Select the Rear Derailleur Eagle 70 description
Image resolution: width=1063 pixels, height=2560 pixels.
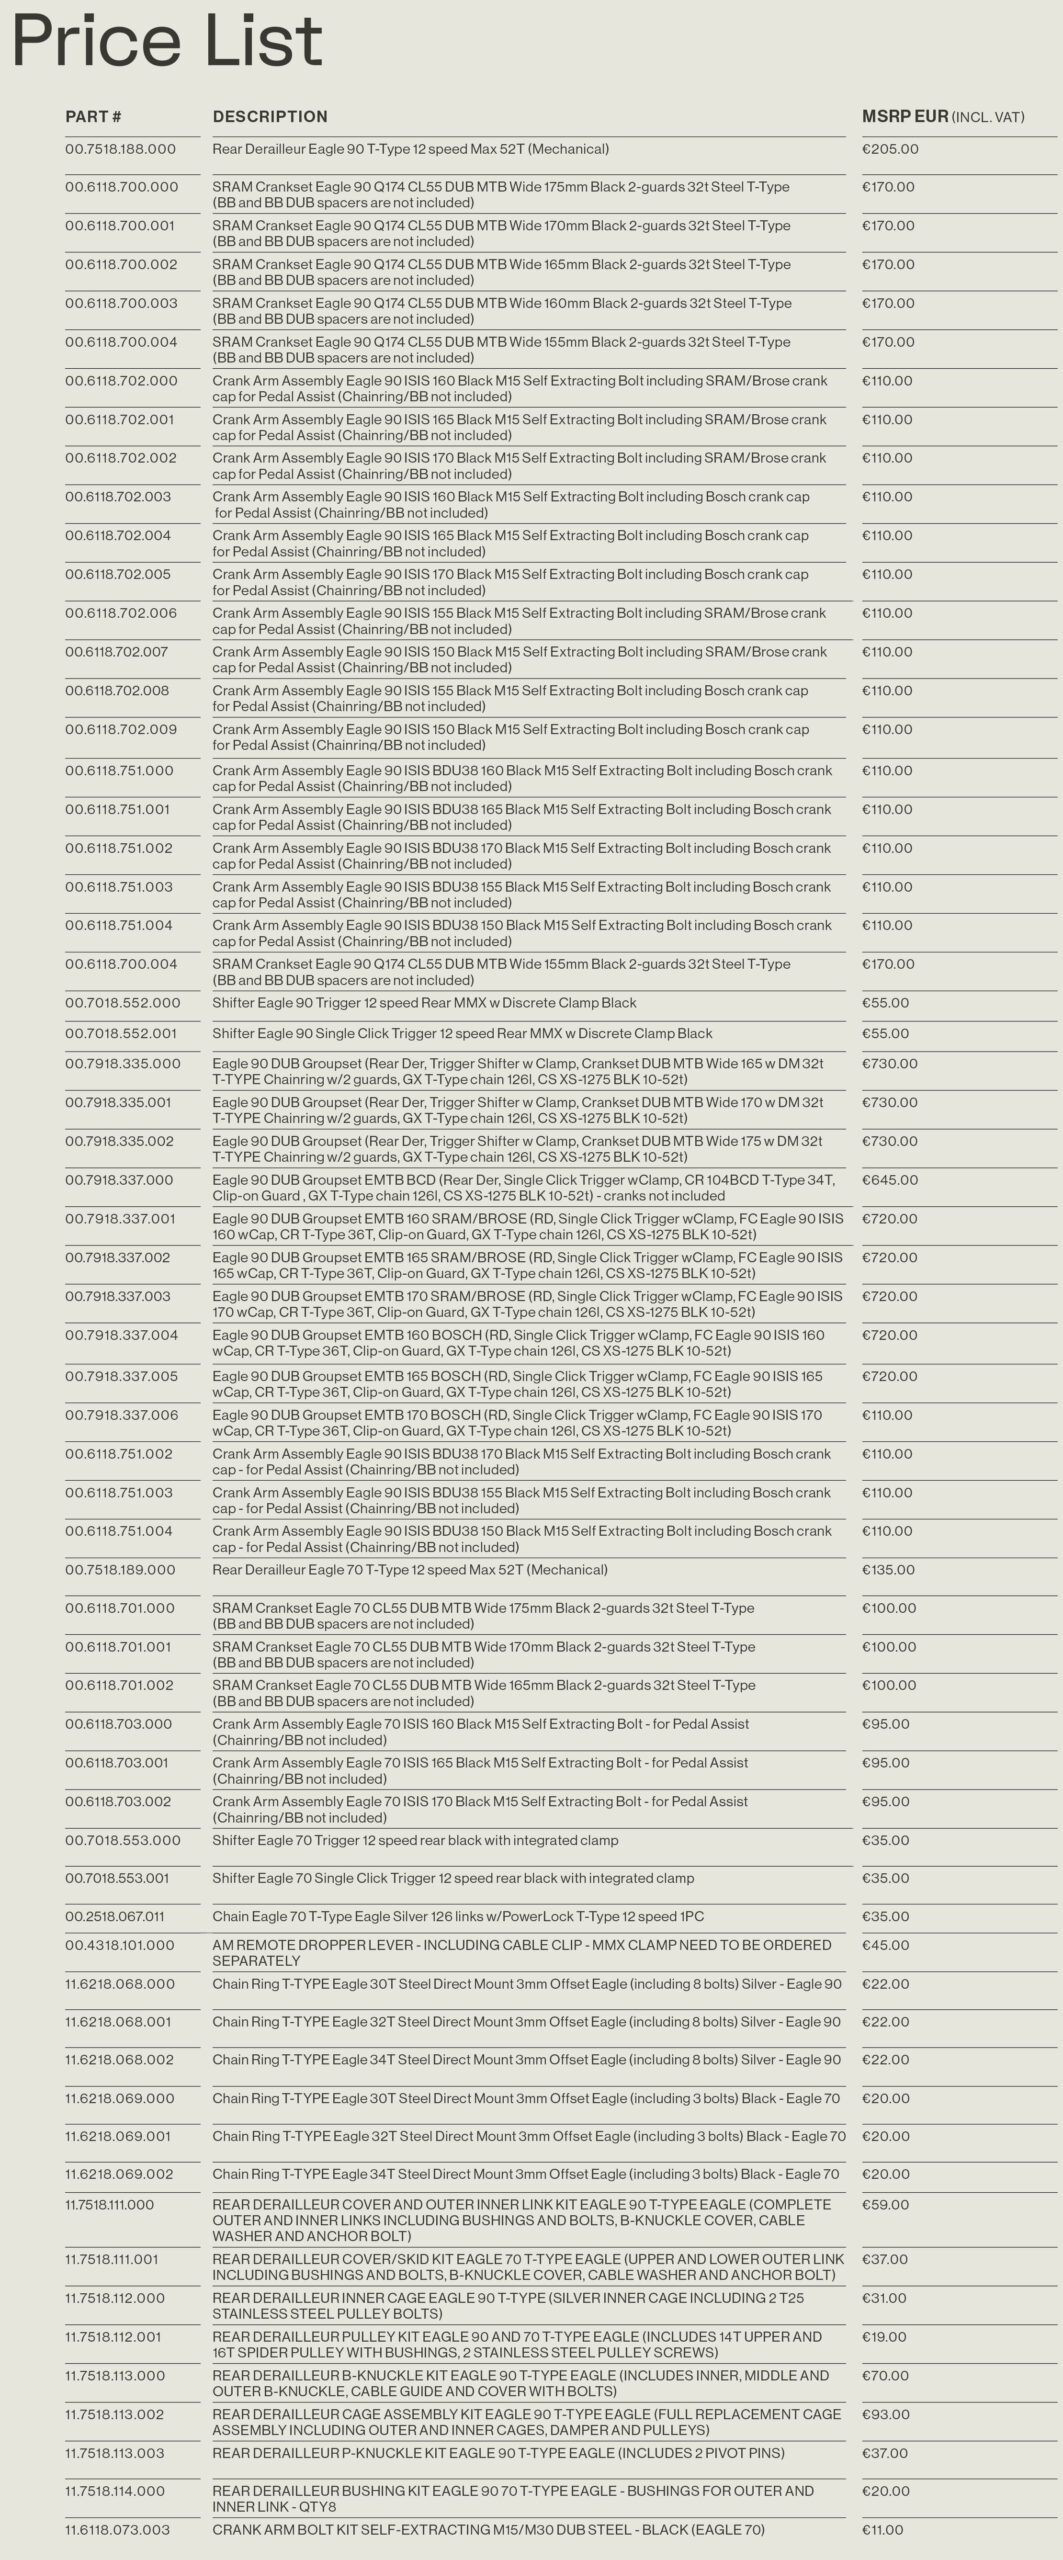click(x=410, y=1570)
